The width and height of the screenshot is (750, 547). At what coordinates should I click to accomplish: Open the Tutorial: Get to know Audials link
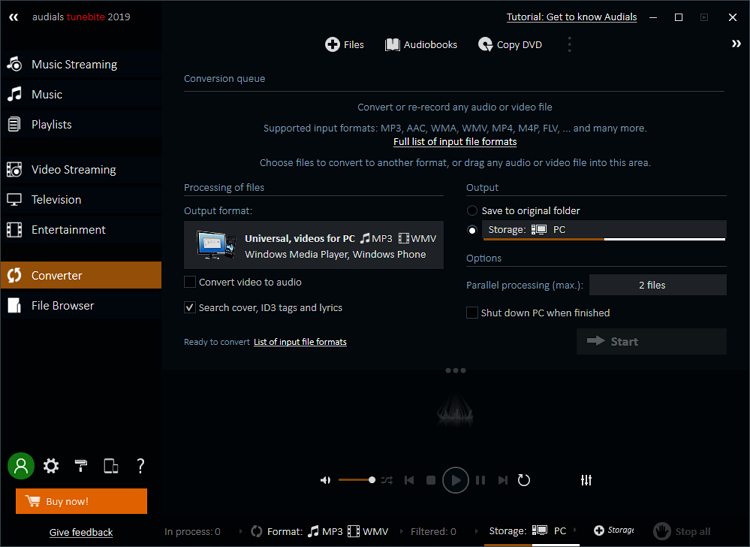(x=572, y=17)
